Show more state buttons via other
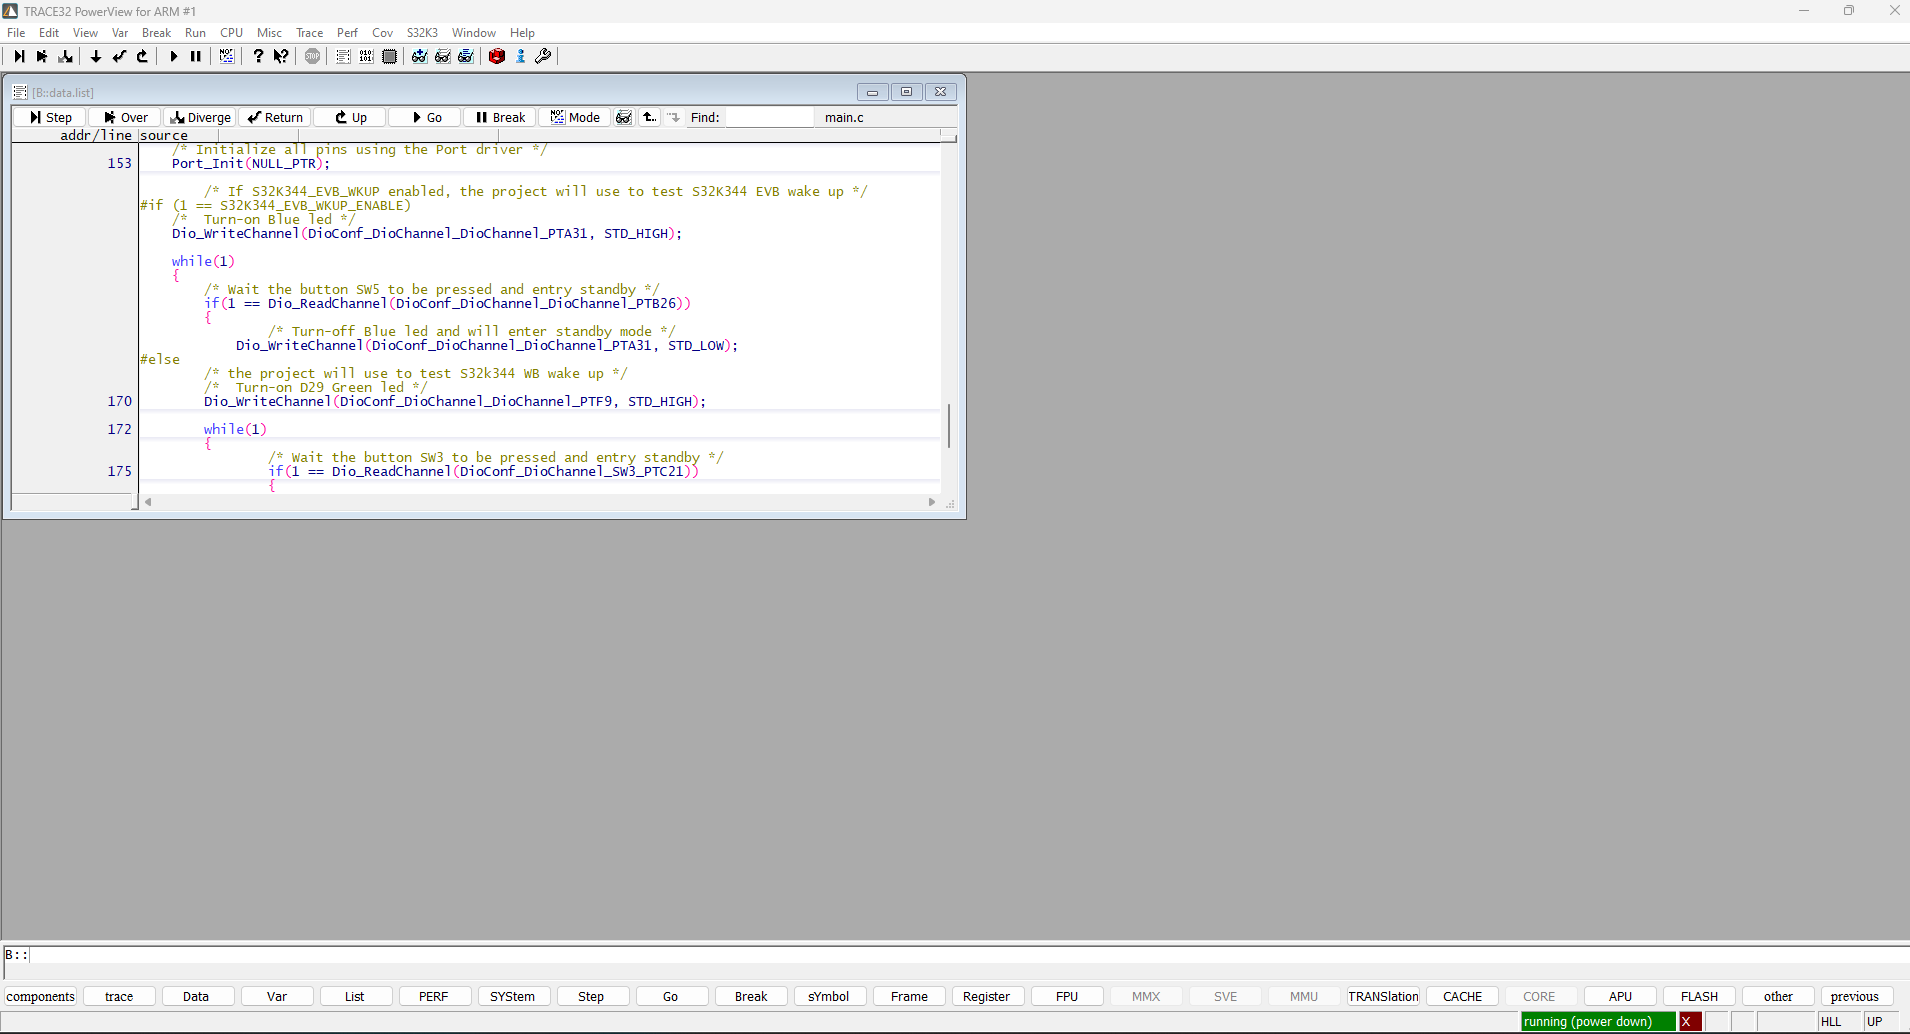 coord(1777,996)
